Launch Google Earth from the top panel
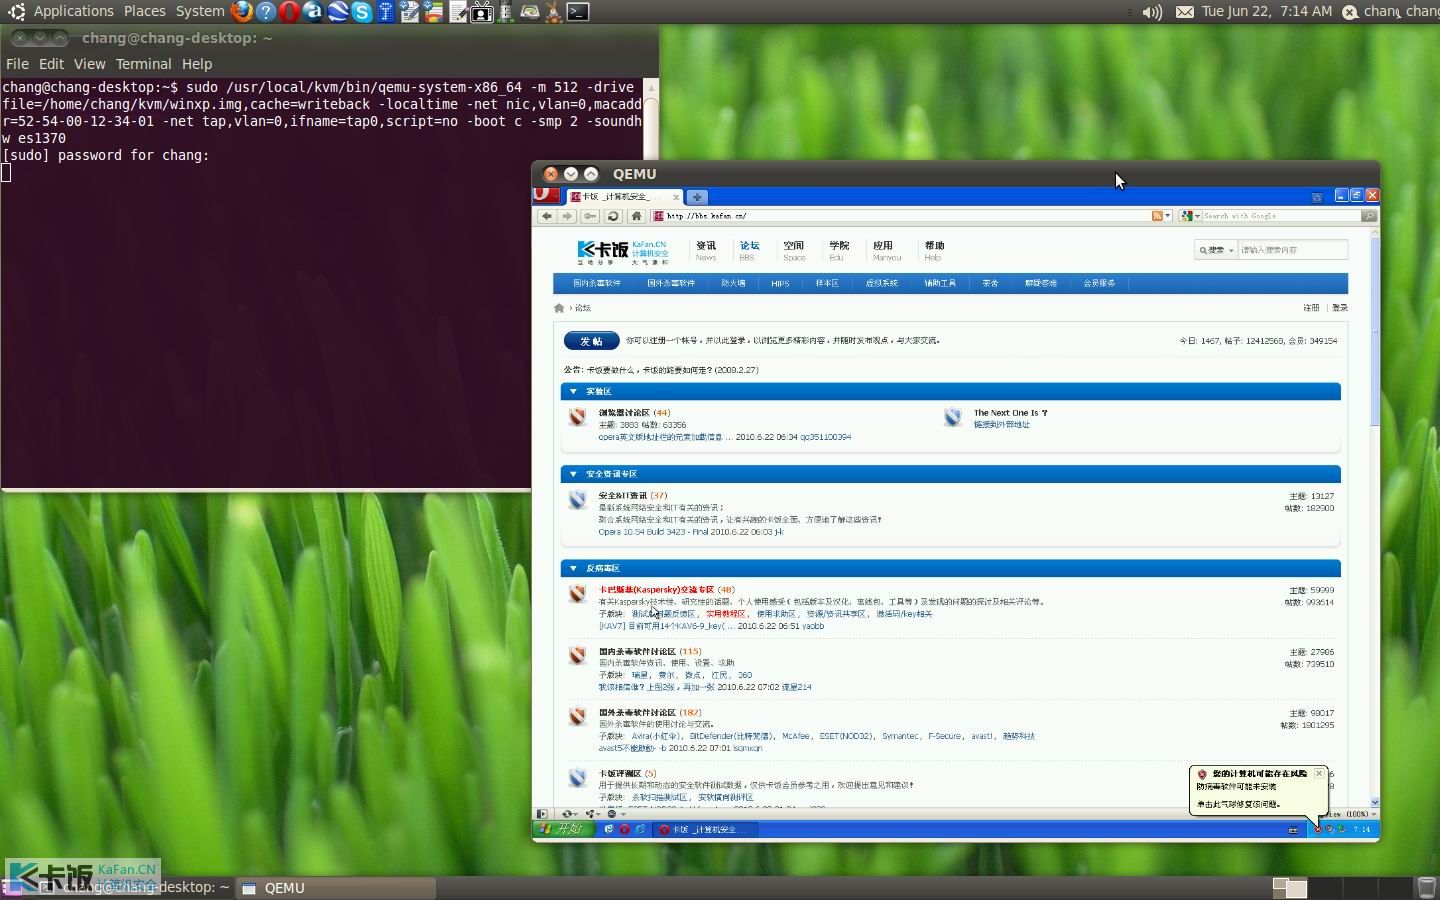The image size is (1440, 900). point(337,12)
